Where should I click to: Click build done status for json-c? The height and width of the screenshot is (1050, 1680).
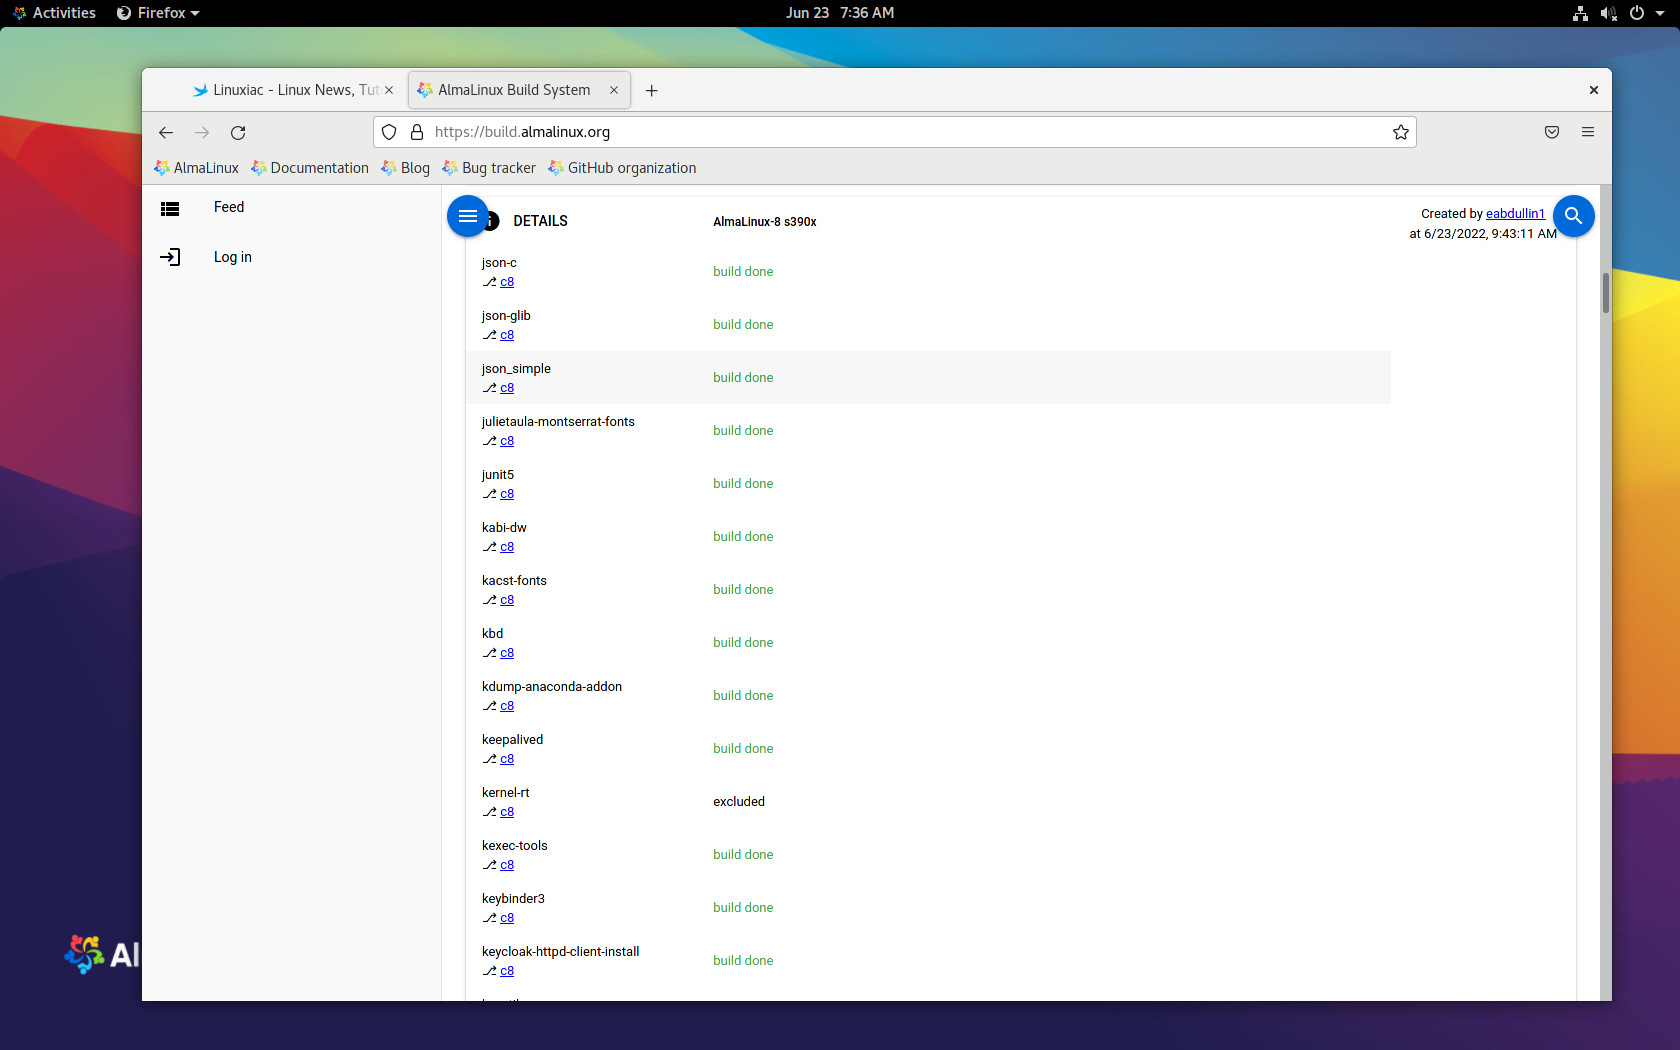743,272
